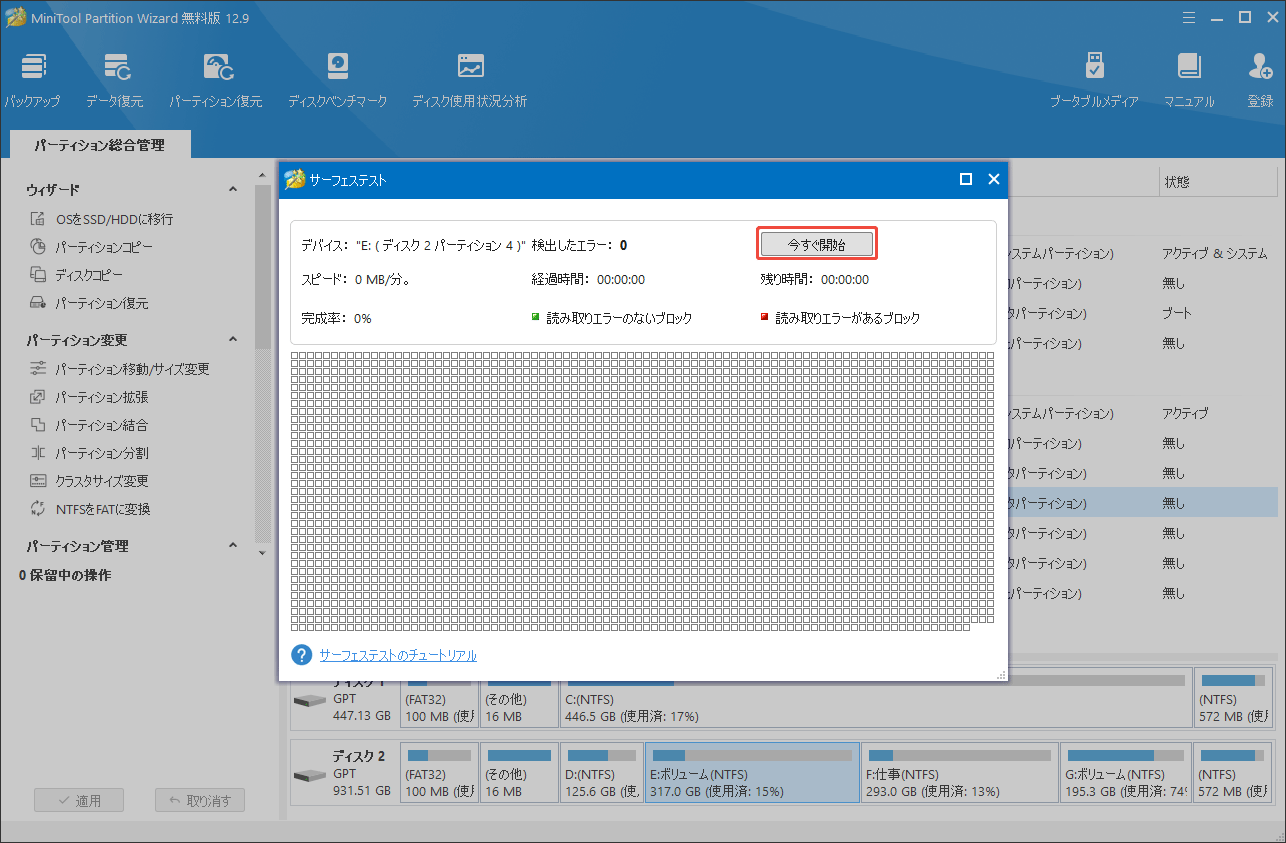Click the パーティション復元 sidebar wizard icon

pyautogui.click(x=38, y=303)
